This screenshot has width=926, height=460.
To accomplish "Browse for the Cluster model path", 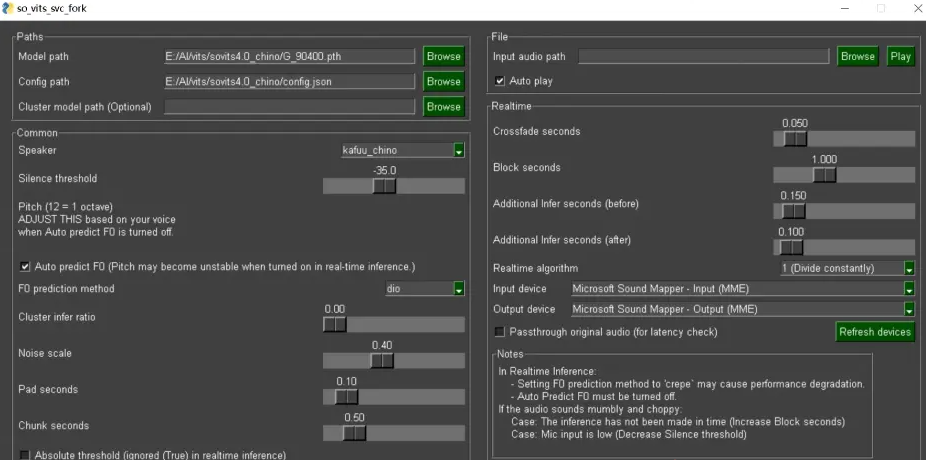I will tap(444, 107).
